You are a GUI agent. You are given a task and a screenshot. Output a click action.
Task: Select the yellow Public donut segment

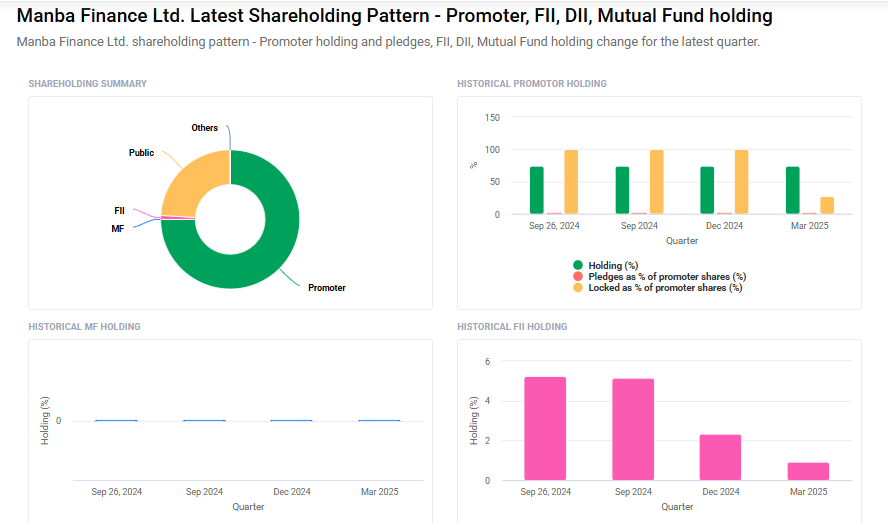(193, 184)
